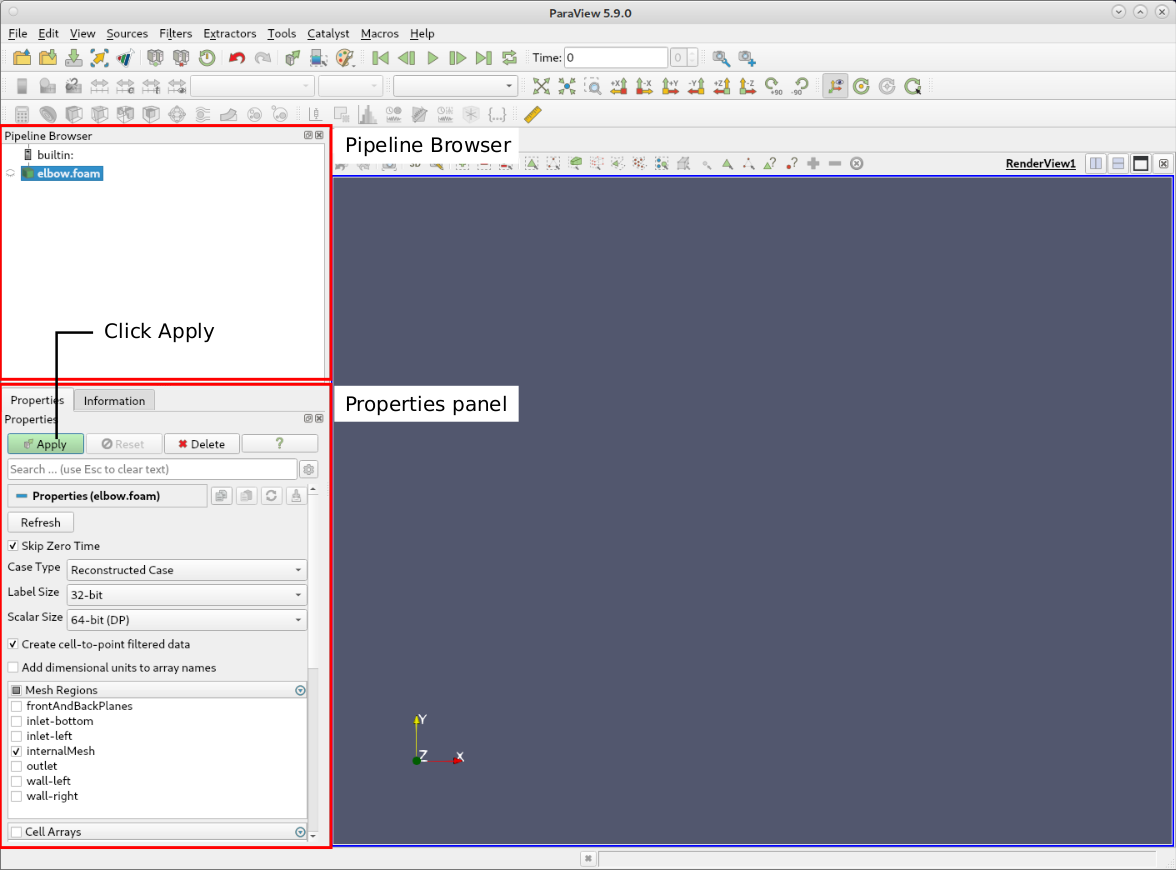Open the Filters menu
Viewport: 1176px width, 870px height.
[x=175, y=33]
